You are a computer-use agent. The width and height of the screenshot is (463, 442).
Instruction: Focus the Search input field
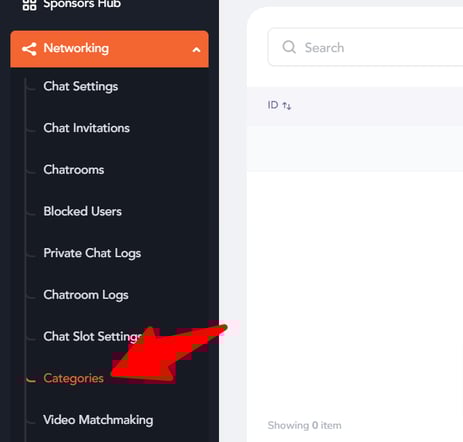click(365, 47)
